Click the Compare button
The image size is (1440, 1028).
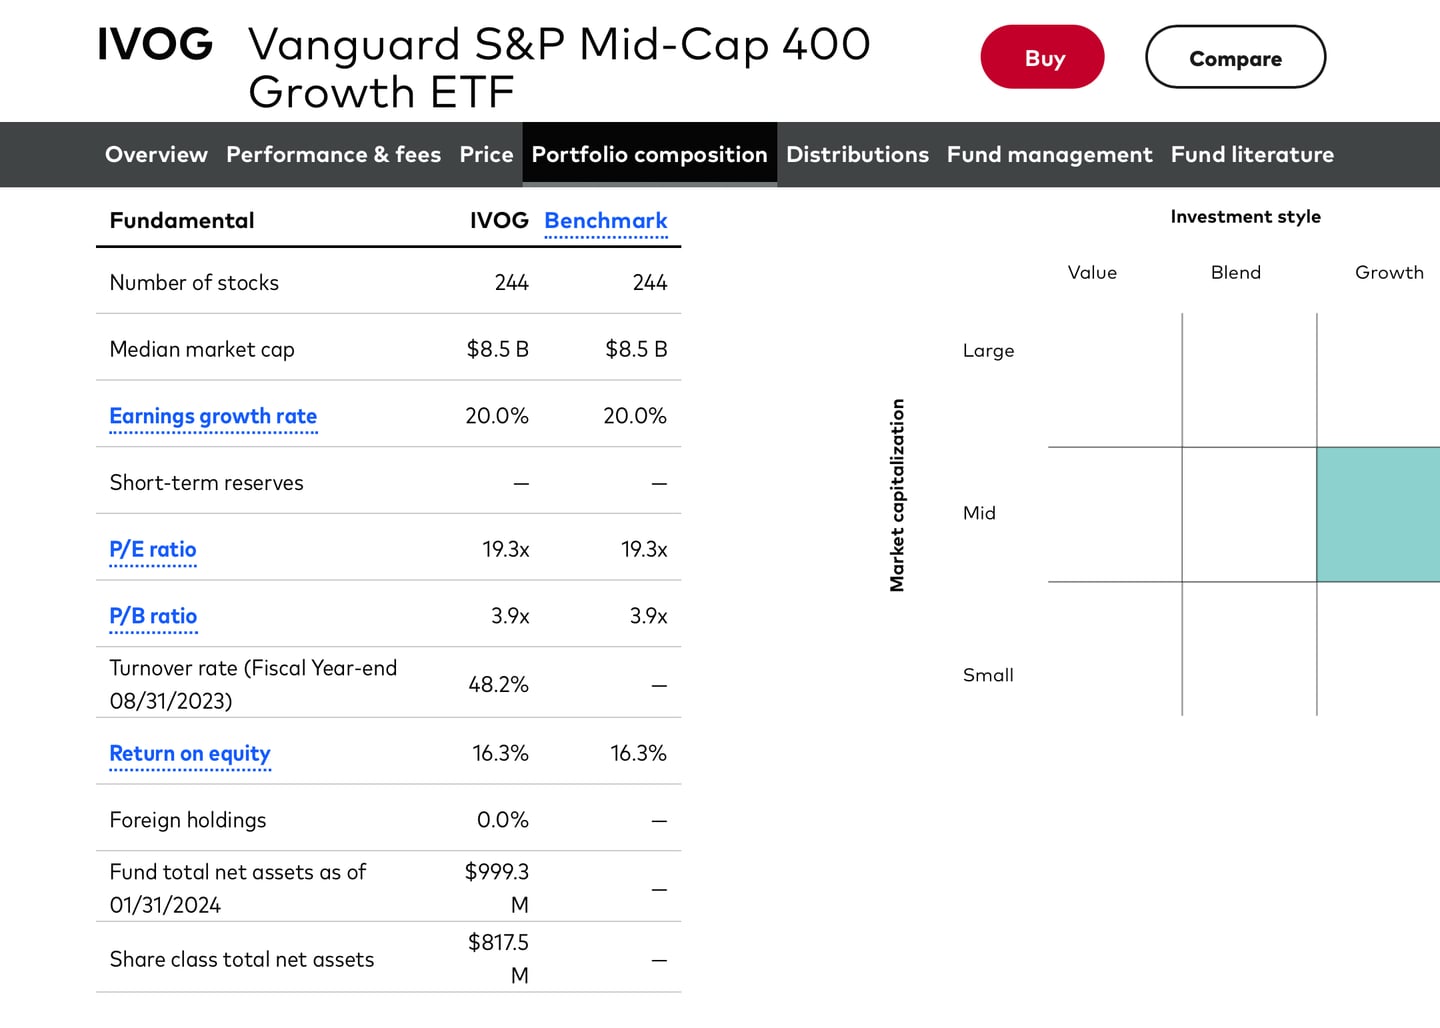[x=1235, y=58]
